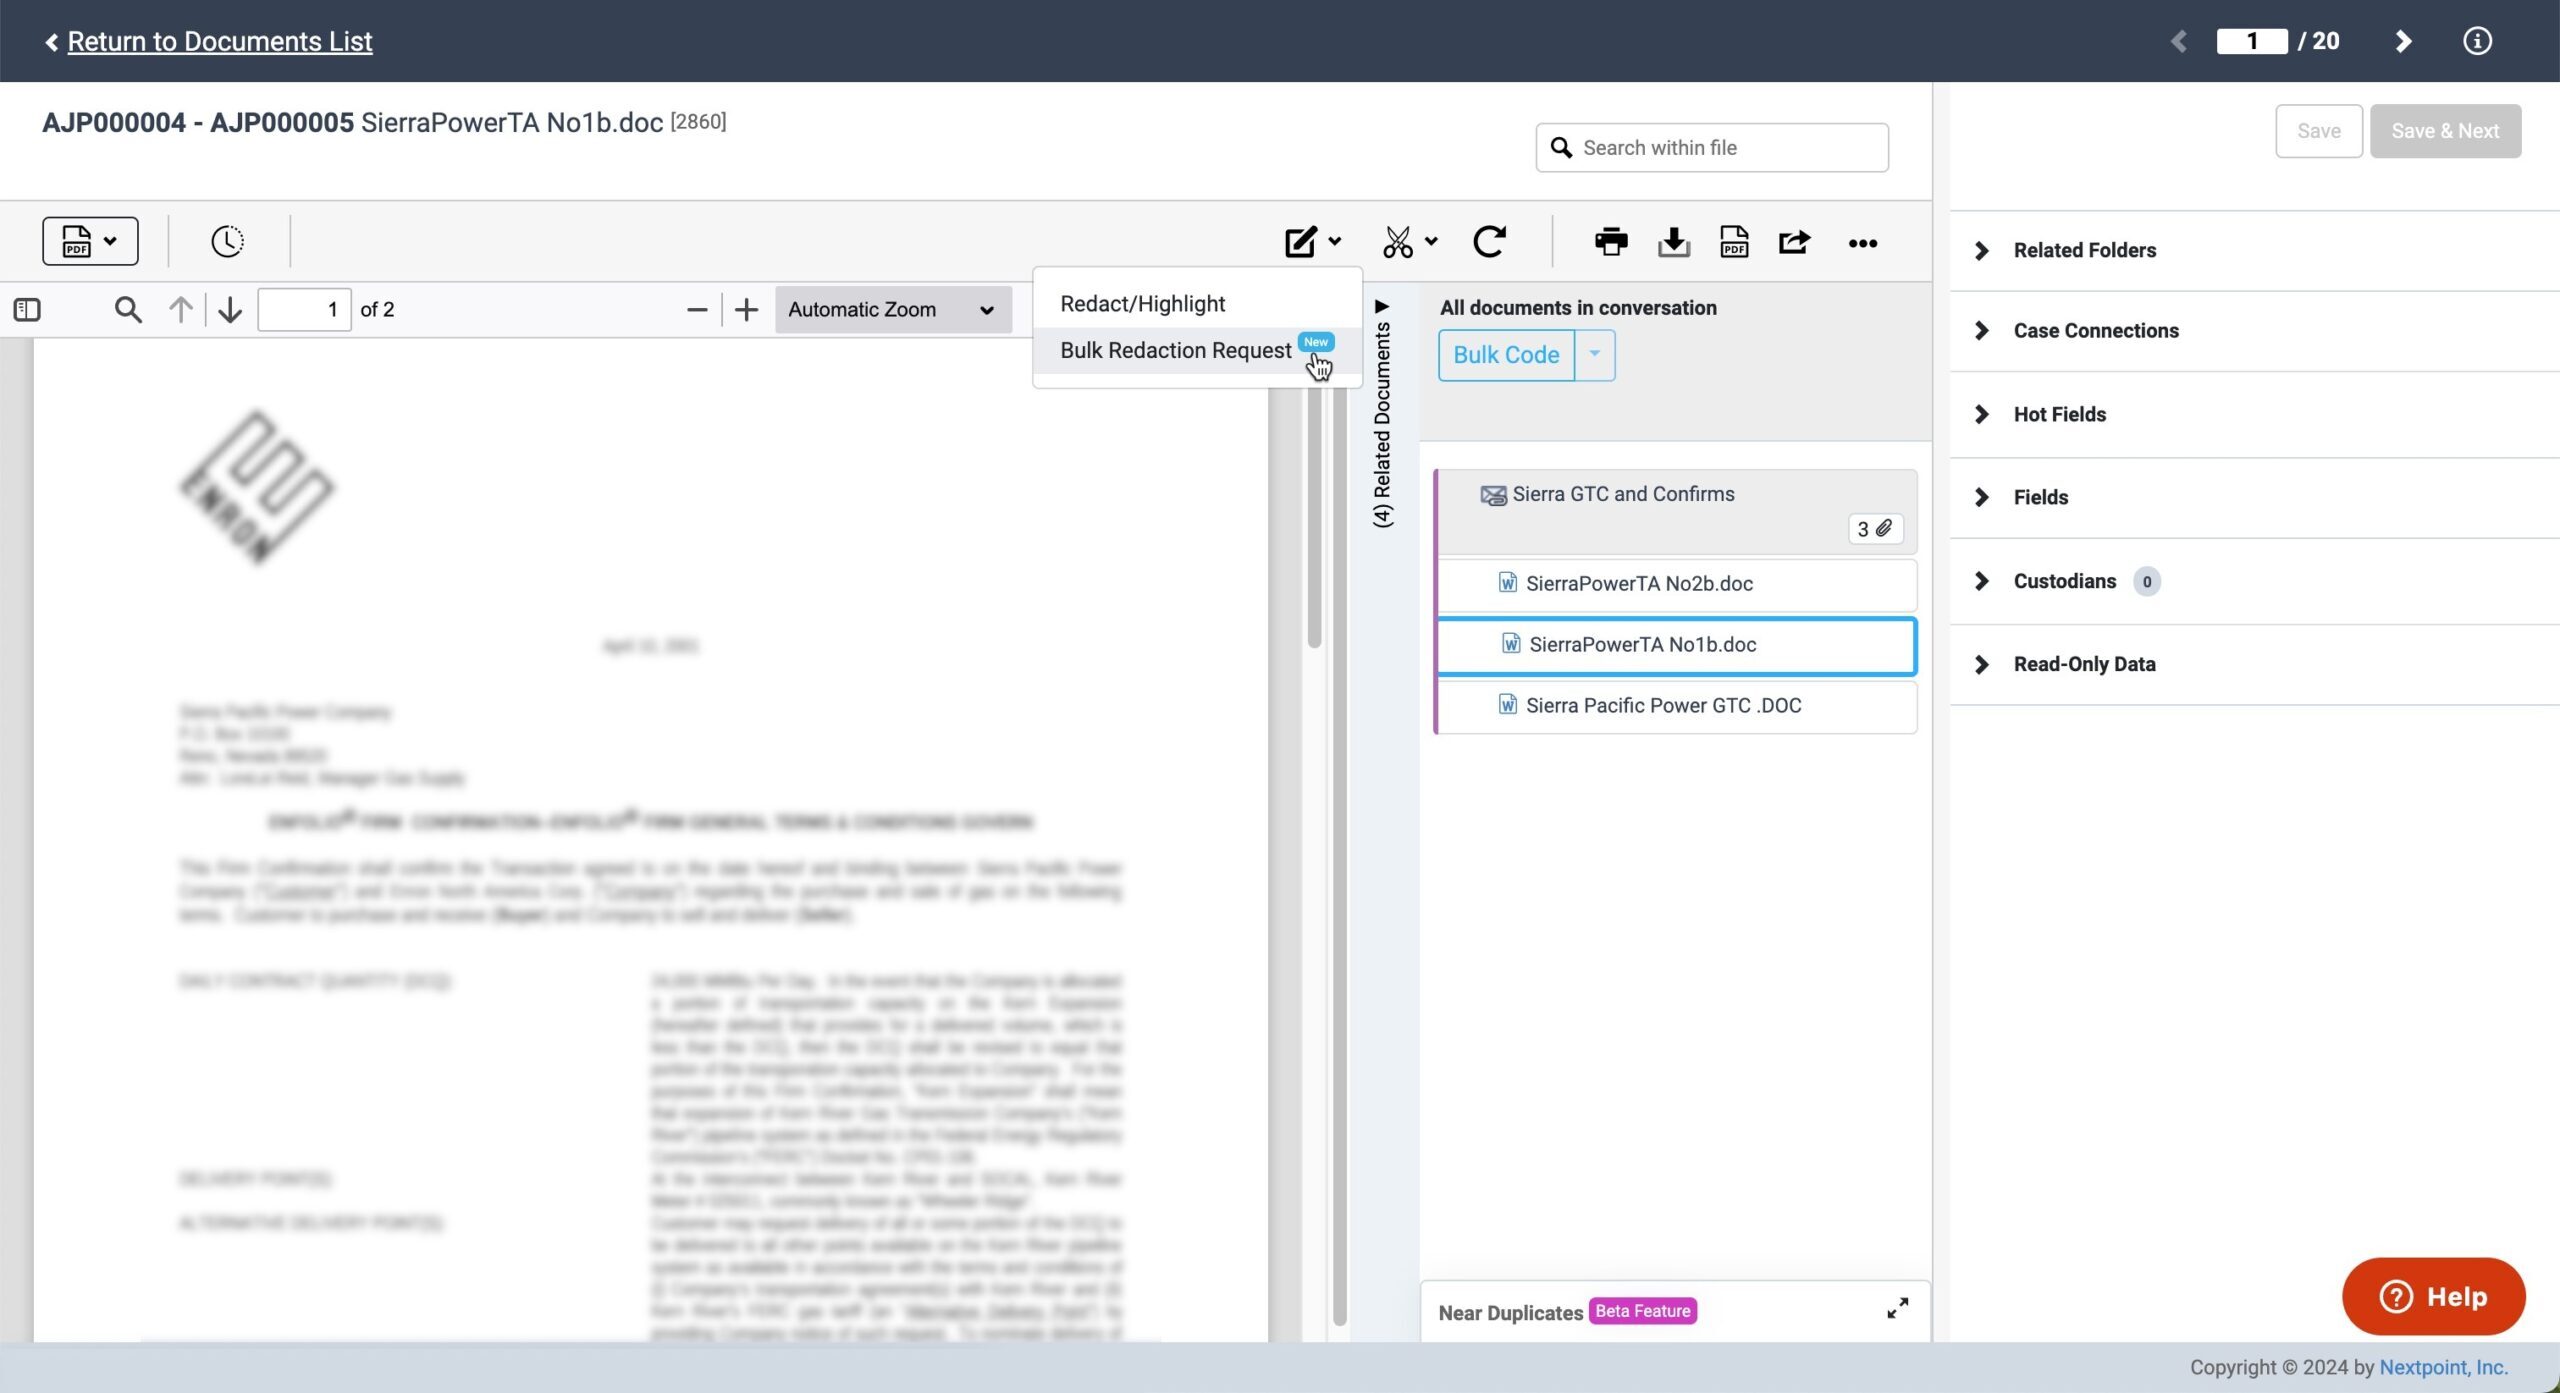This screenshot has height=1393, width=2560.
Task: Open the Automatic Zoom dropdown
Action: pyautogui.click(x=892, y=310)
